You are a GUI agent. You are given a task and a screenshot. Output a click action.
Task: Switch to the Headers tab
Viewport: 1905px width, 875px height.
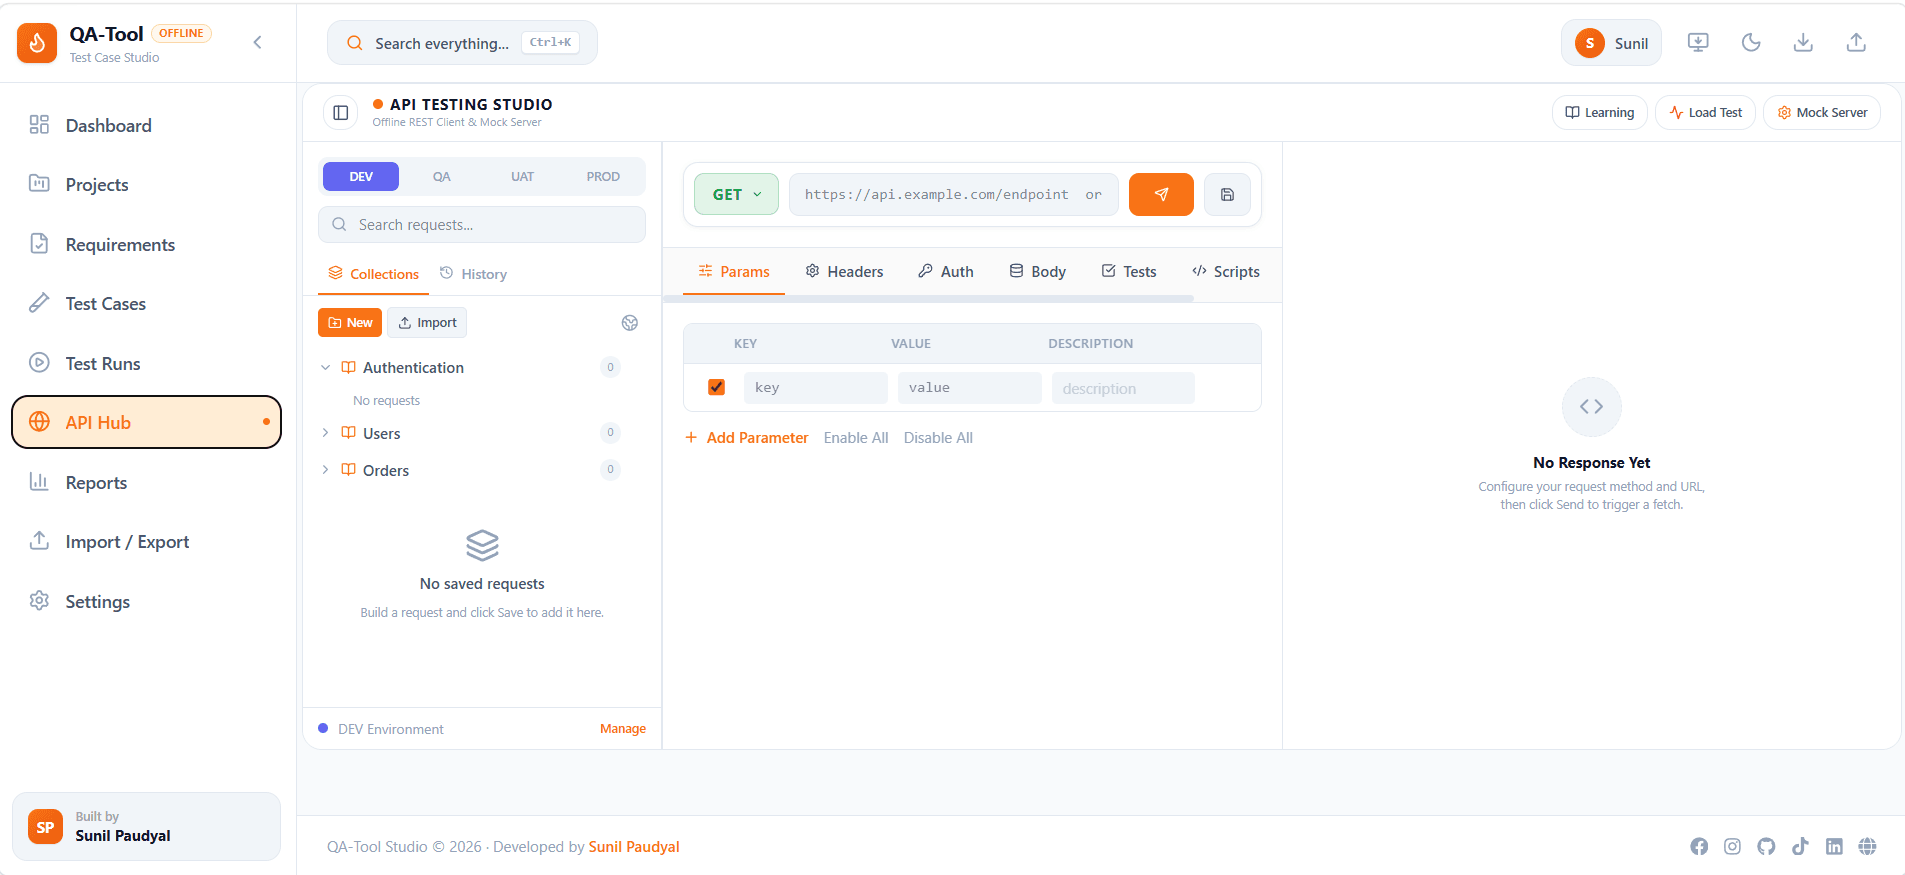pyautogui.click(x=845, y=271)
